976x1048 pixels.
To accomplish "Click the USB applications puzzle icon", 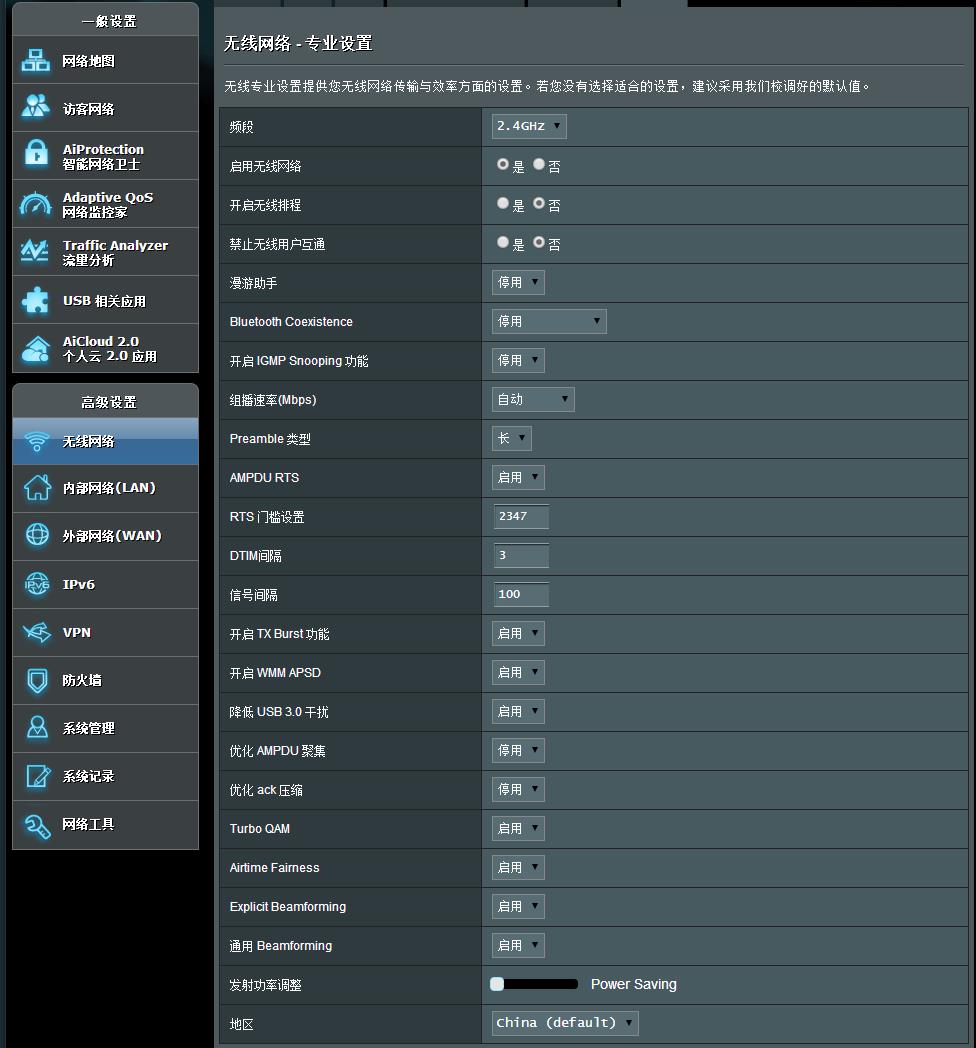I will 35,300.
